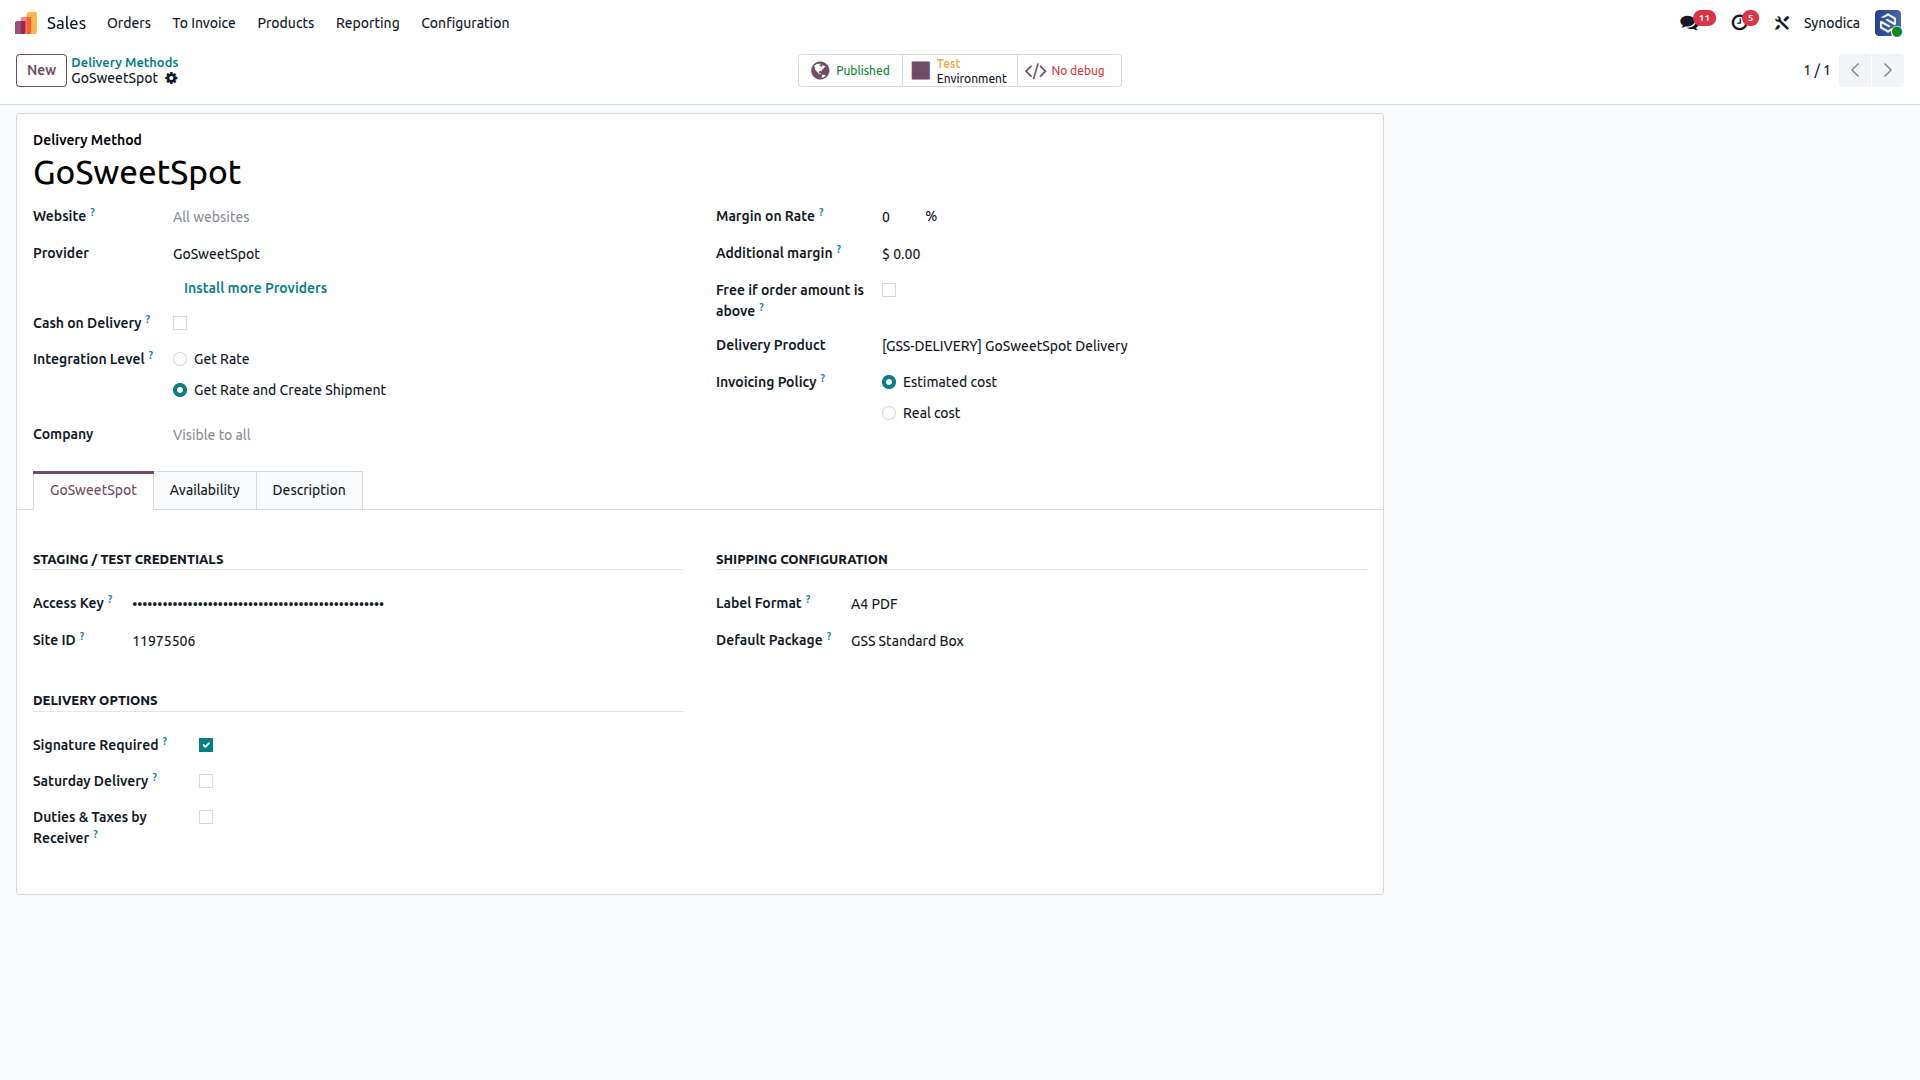
Task: Enable Duties & Taxes by Receiver
Action: tap(206, 817)
